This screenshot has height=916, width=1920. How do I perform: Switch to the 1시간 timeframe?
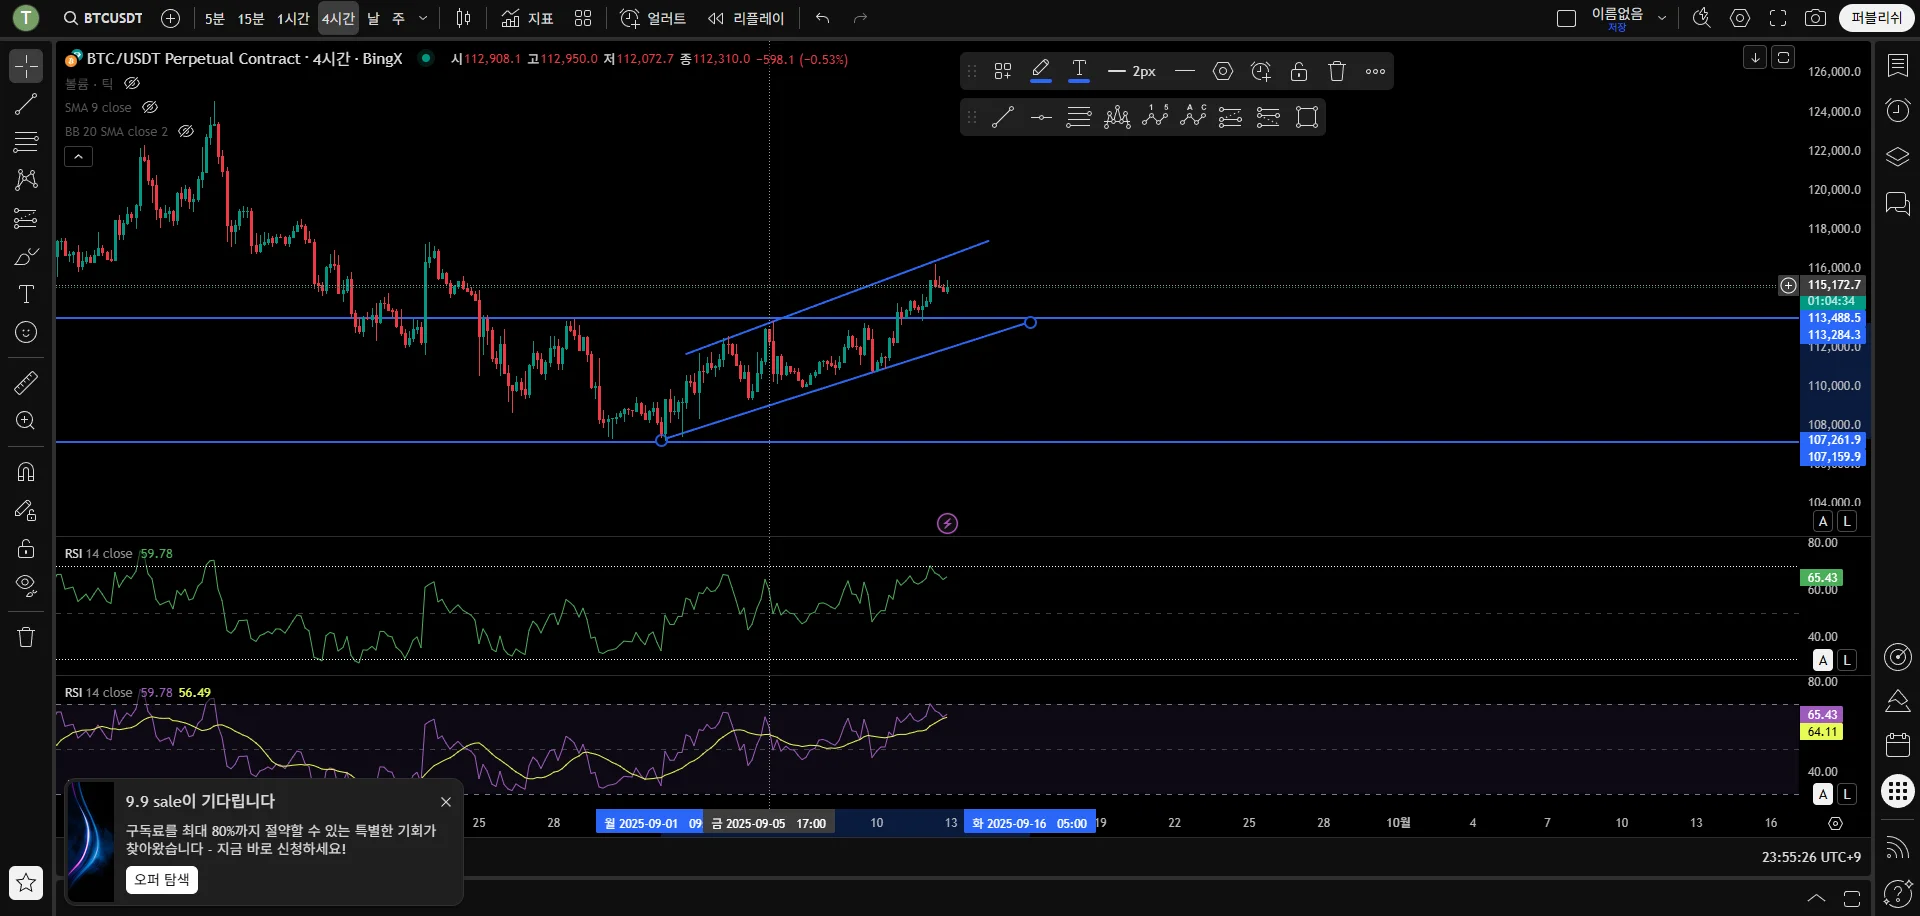coord(293,18)
